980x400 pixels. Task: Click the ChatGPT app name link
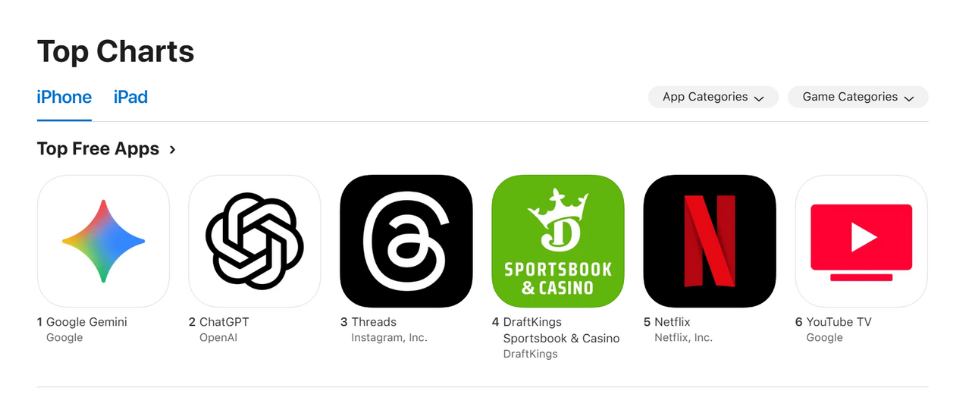click(224, 322)
